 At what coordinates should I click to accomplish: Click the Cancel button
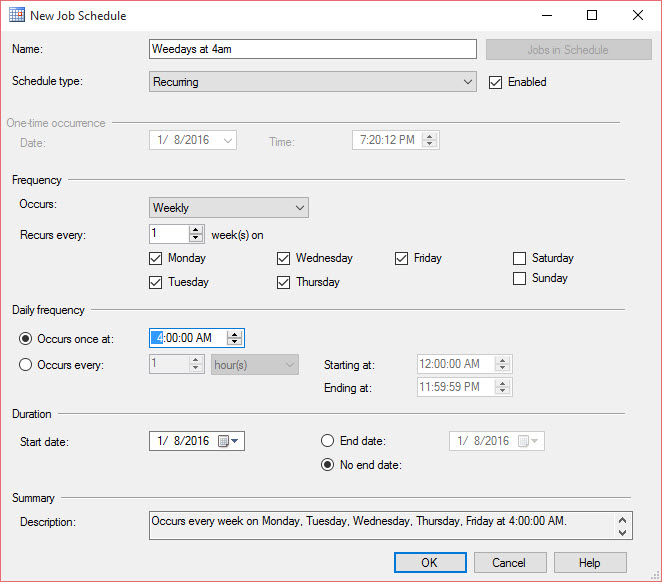coord(510,562)
